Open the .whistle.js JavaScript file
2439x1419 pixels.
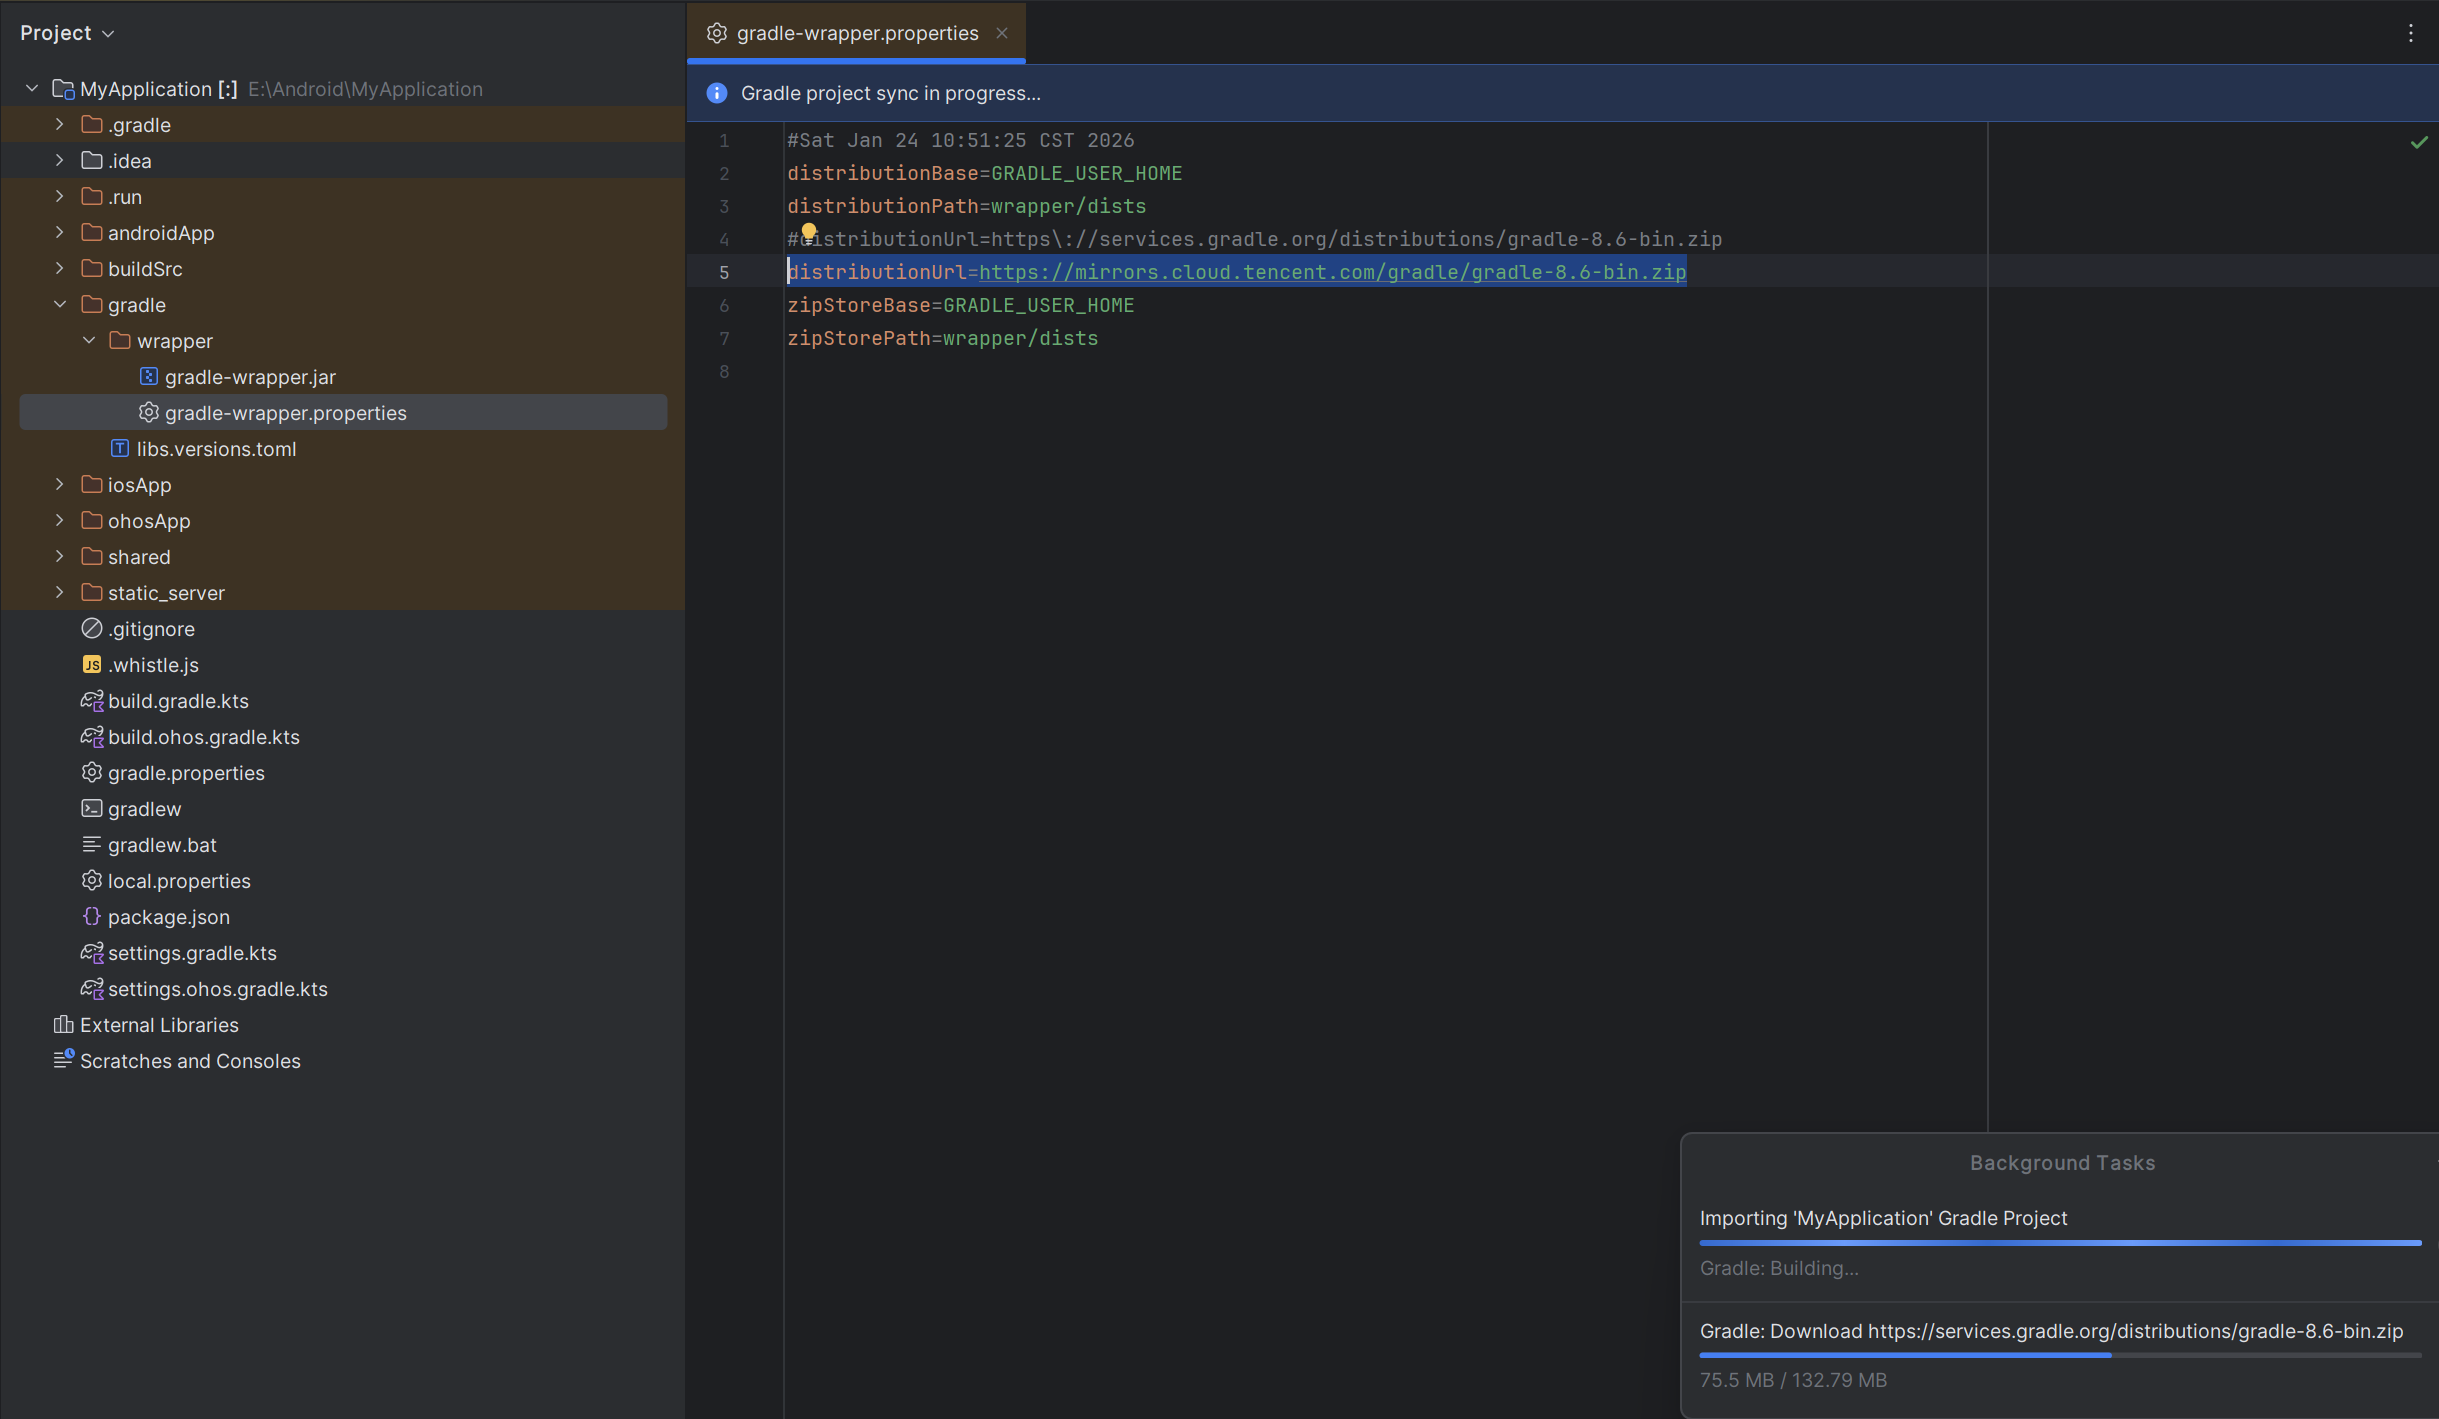coord(153,665)
